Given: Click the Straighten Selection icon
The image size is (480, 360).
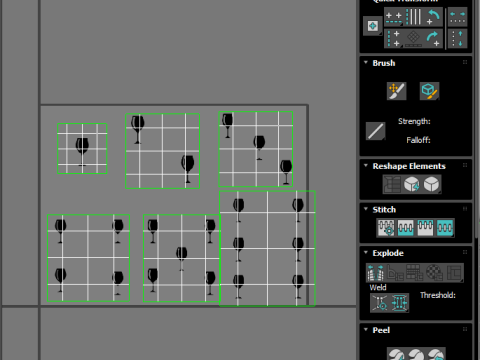Looking at the screenshot, I should 392,184.
